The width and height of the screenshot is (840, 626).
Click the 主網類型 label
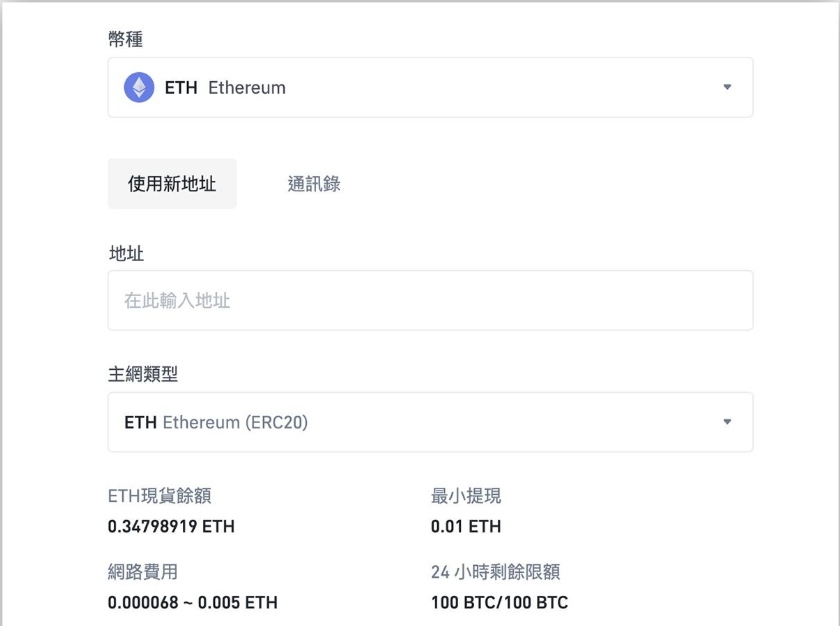pyautogui.click(x=143, y=374)
